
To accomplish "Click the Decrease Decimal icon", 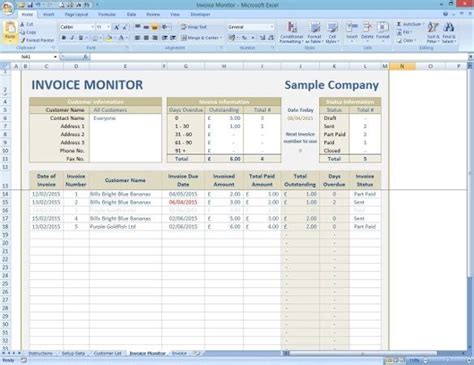I will pos(271,38).
